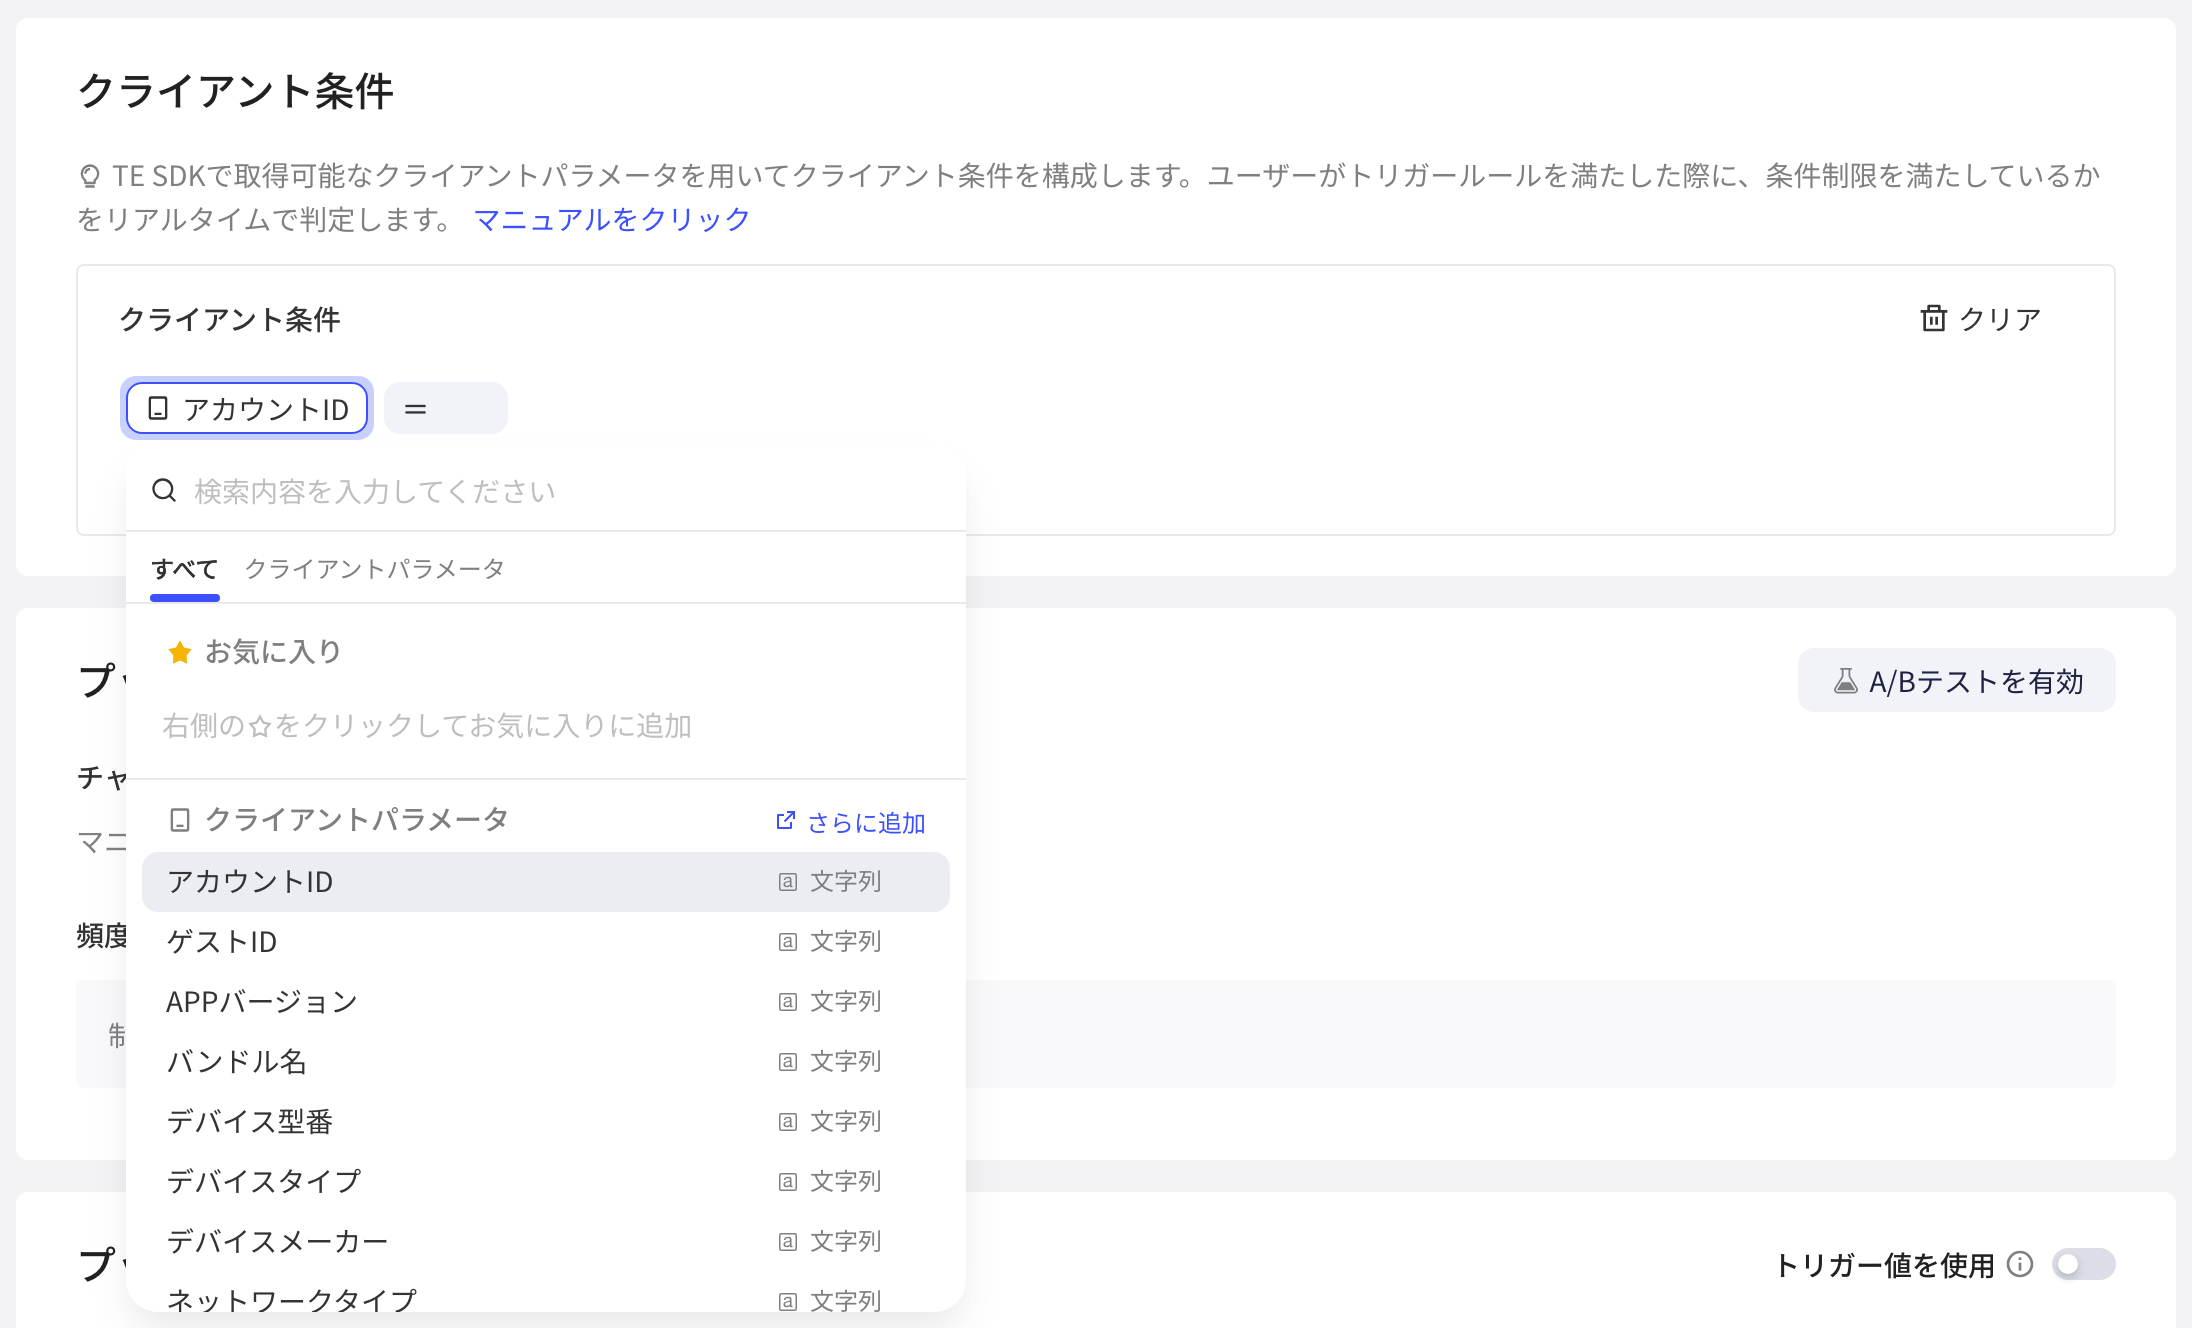Switch to the すべて tab
This screenshot has width=2192, height=1328.
[x=185, y=569]
